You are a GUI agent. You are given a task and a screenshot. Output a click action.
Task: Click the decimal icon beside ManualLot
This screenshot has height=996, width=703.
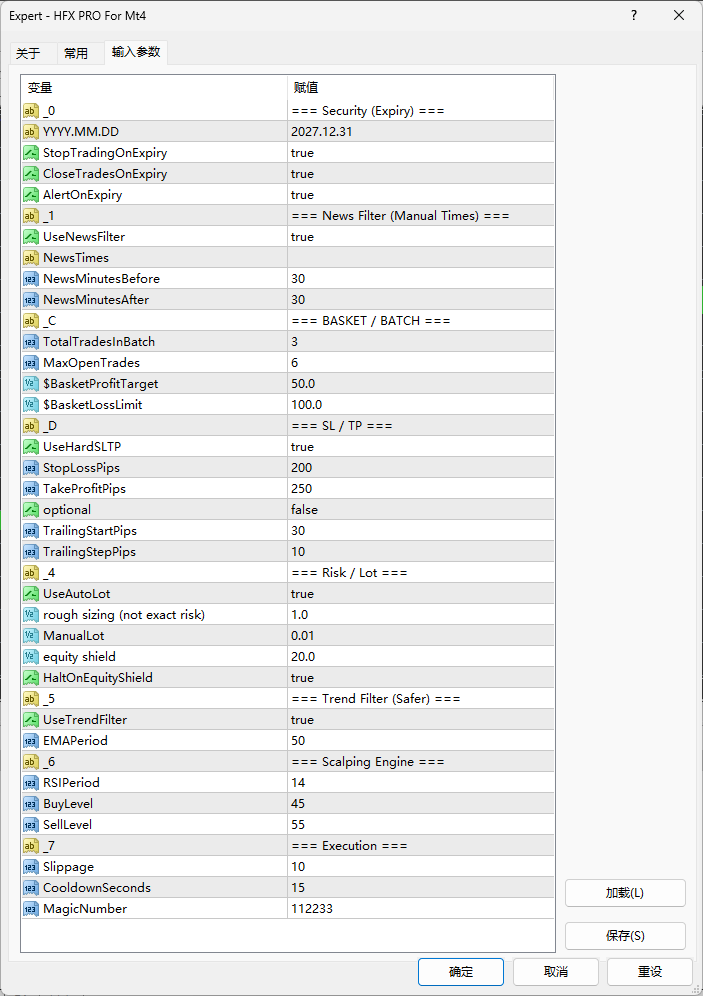pos(31,636)
